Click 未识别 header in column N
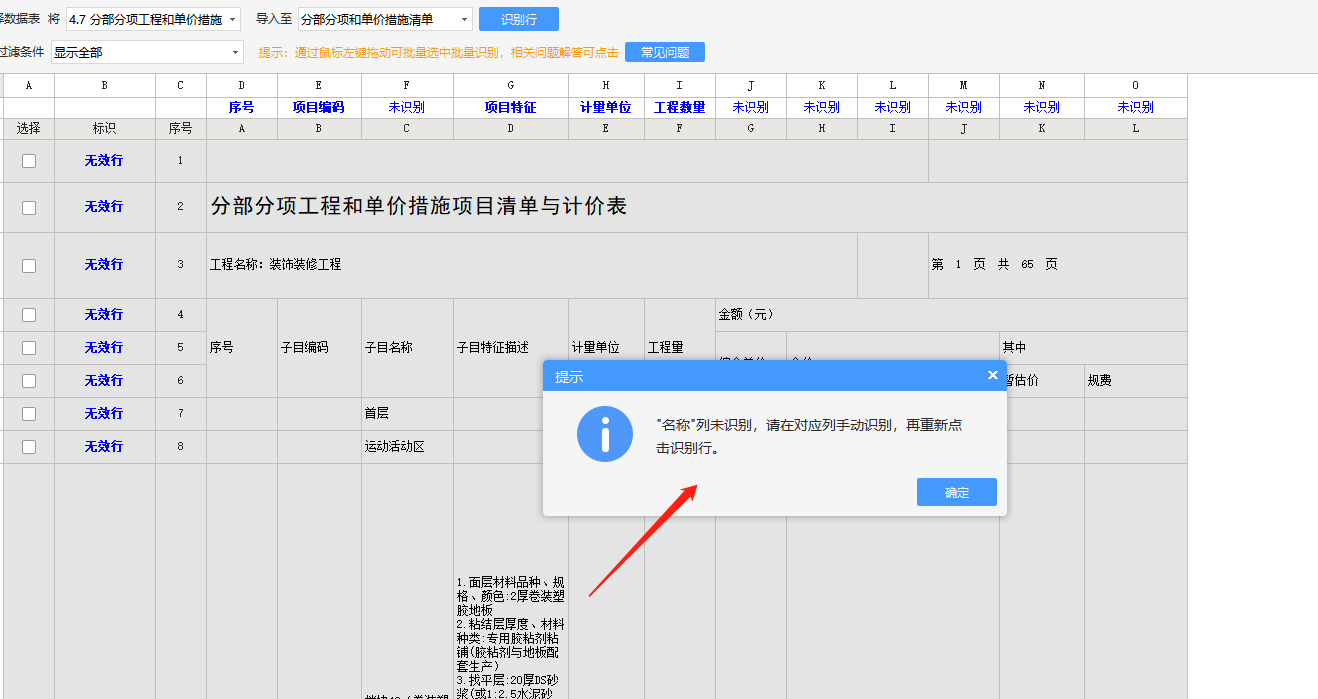 tap(1042, 107)
